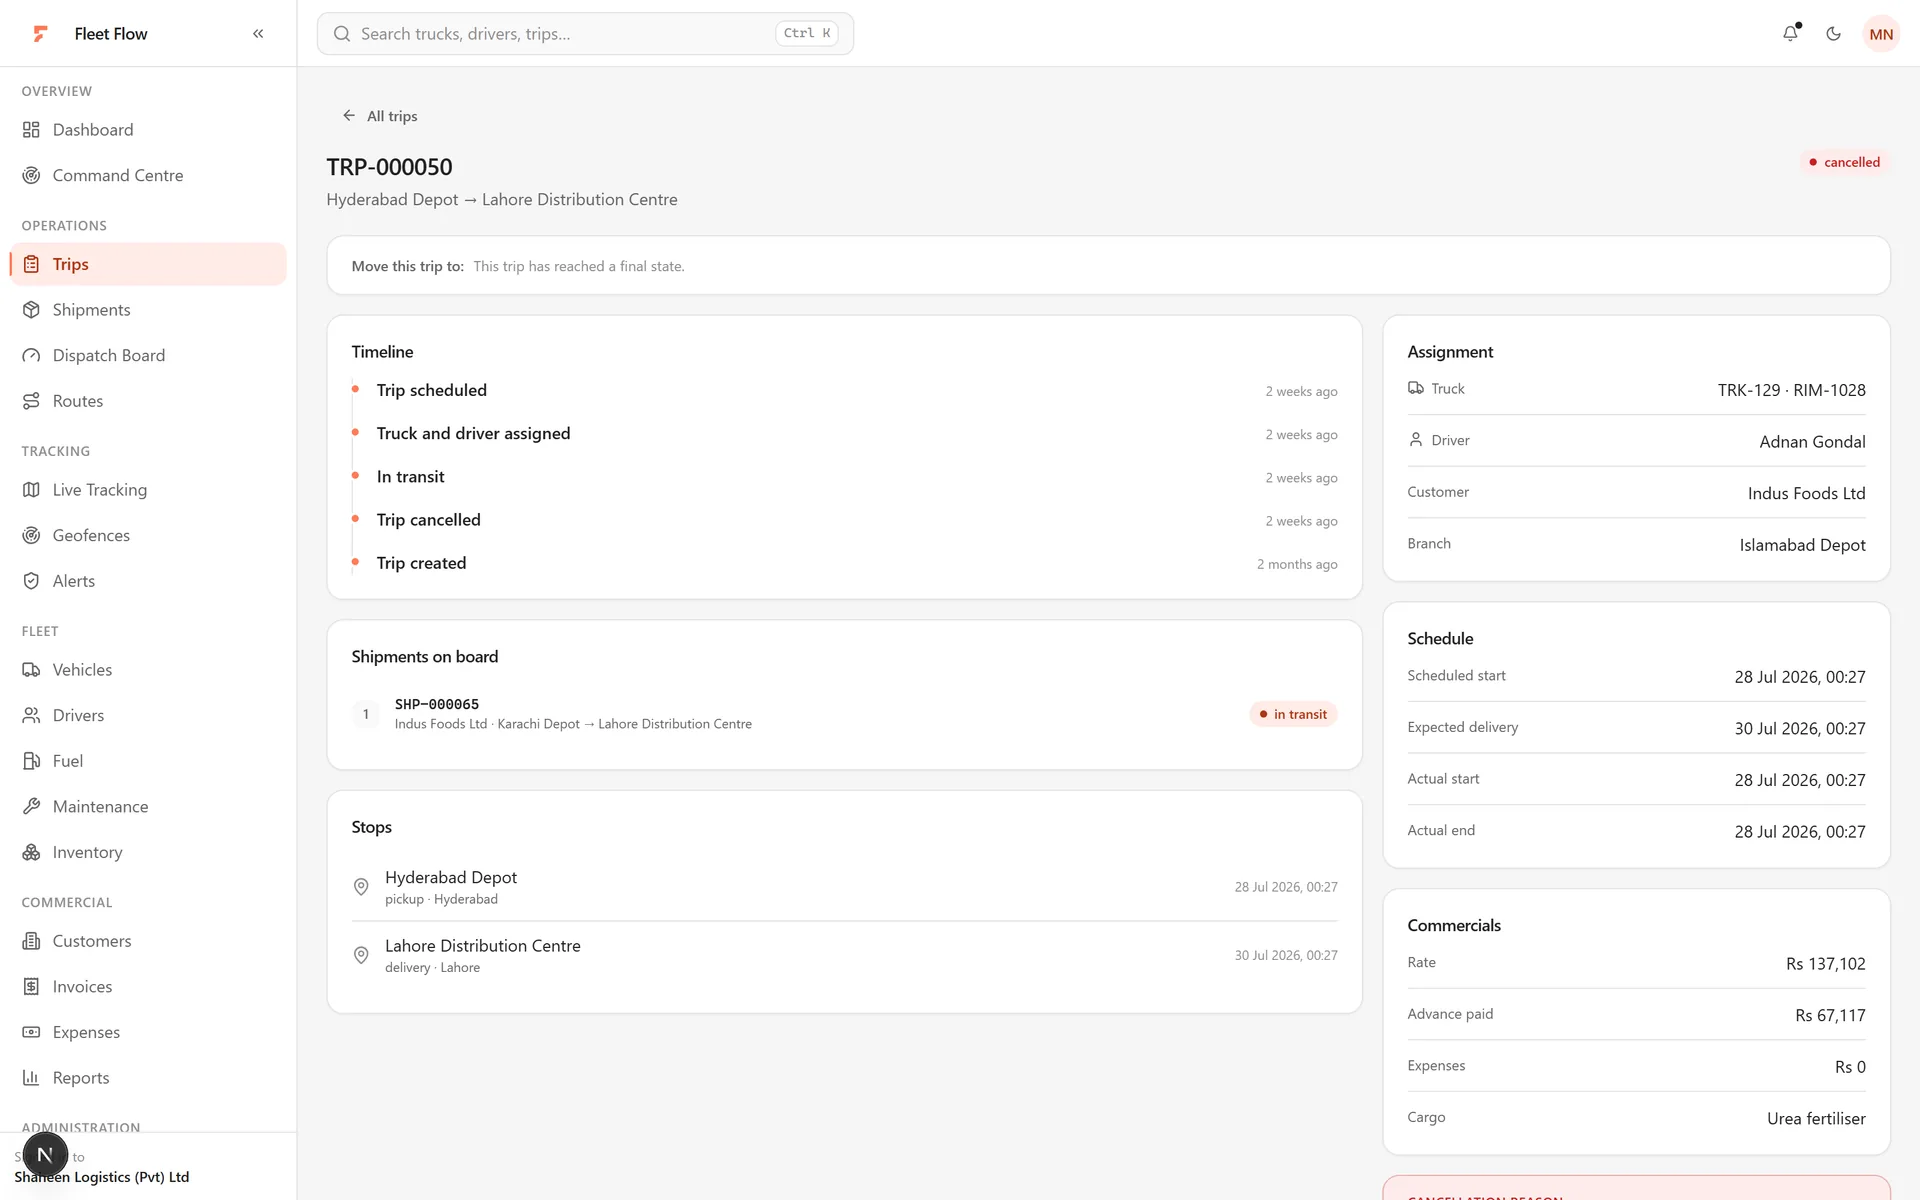1920x1200 pixels.
Task: Open the notifications bell
Action: (x=1790, y=34)
